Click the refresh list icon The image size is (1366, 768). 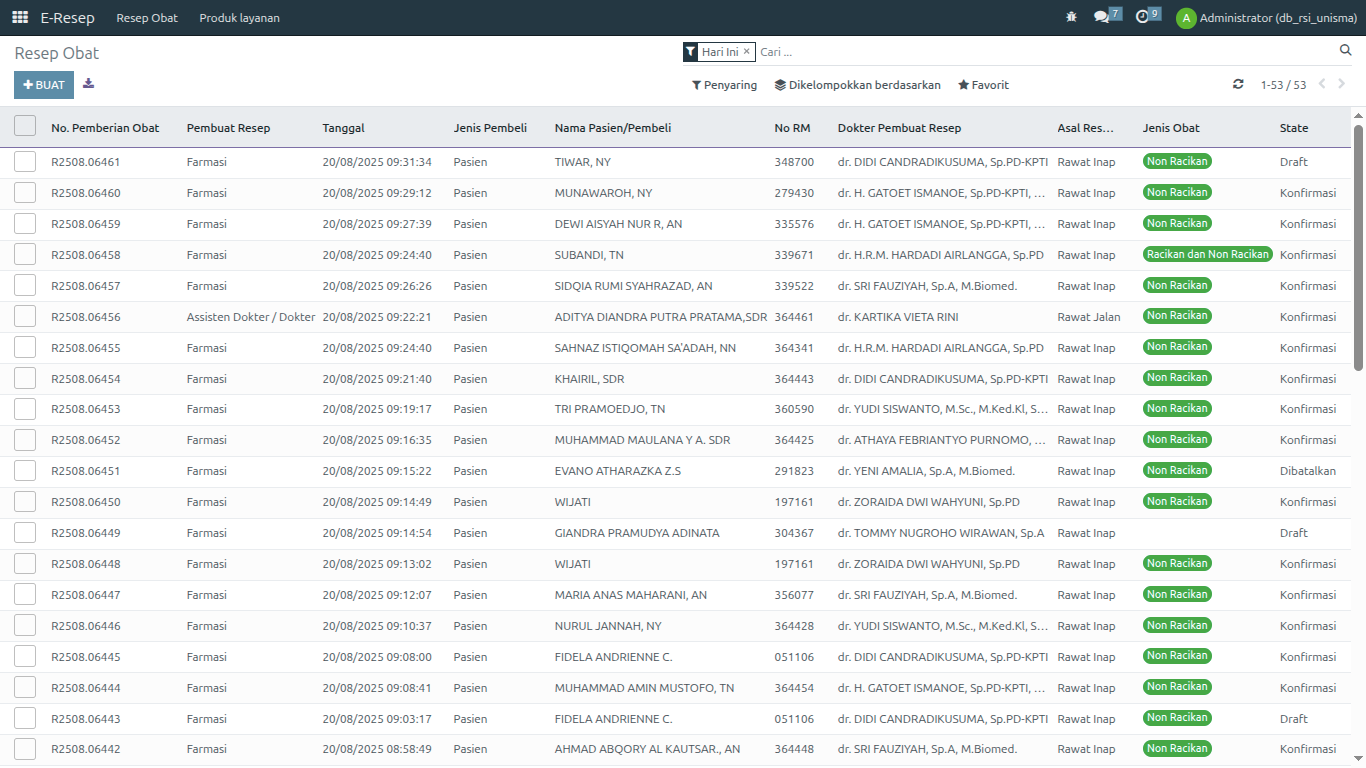(1238, 85)
